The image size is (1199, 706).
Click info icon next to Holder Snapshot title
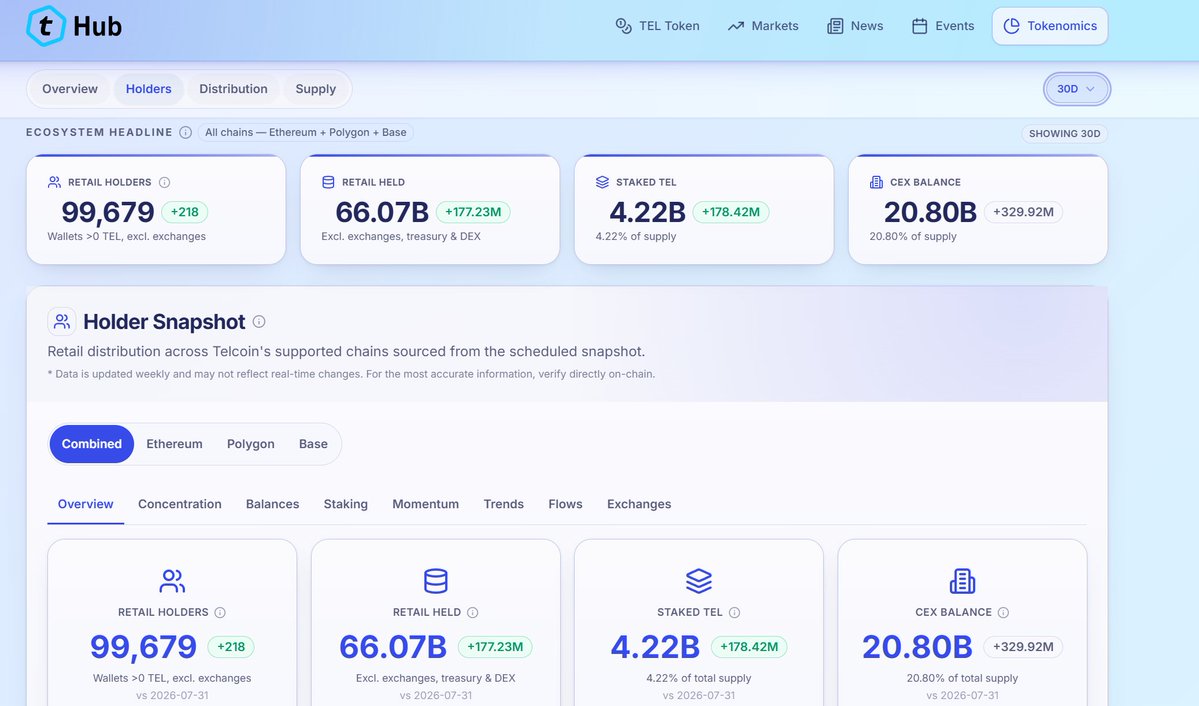259,321
